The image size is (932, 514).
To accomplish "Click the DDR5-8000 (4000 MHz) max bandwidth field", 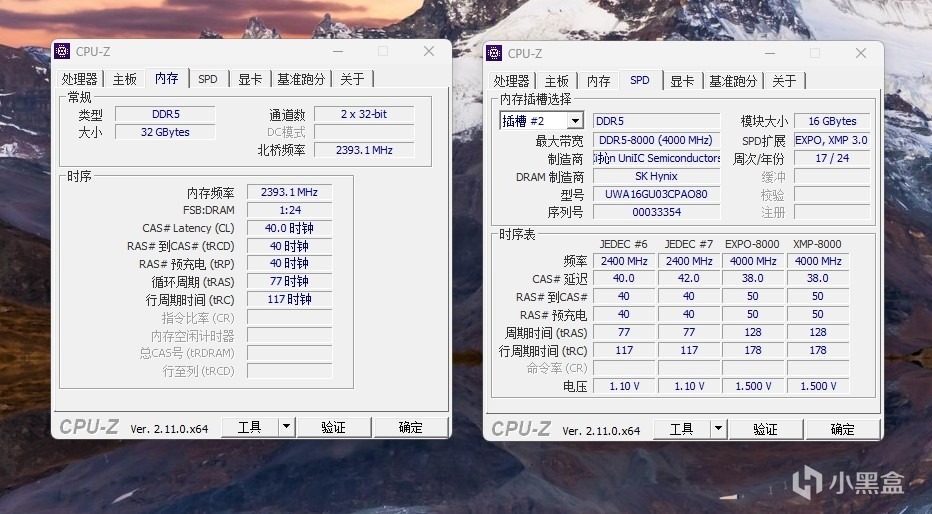I will (656, 140).
